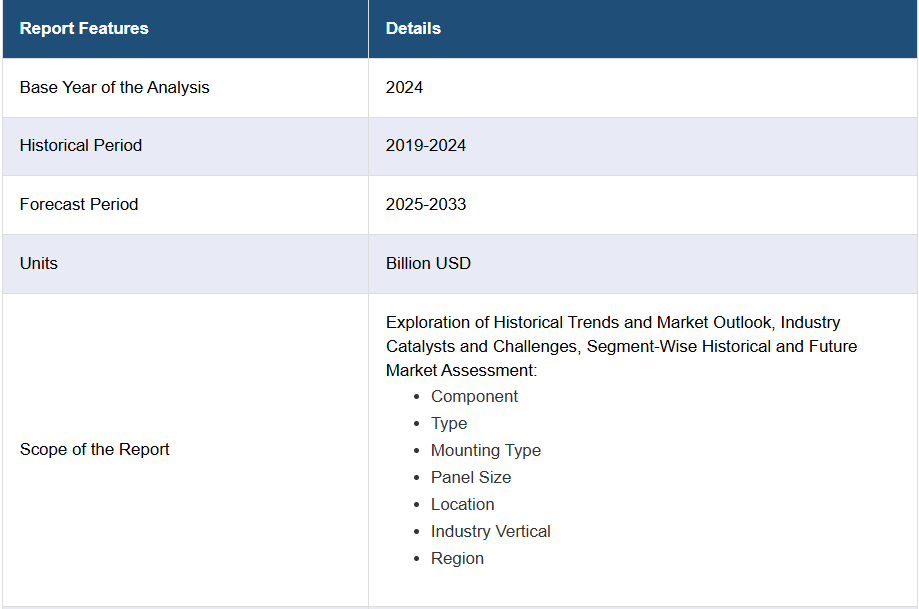
Task: Click the Market Assessment text line
Action: pyautogui.click(x=461, y=370)
